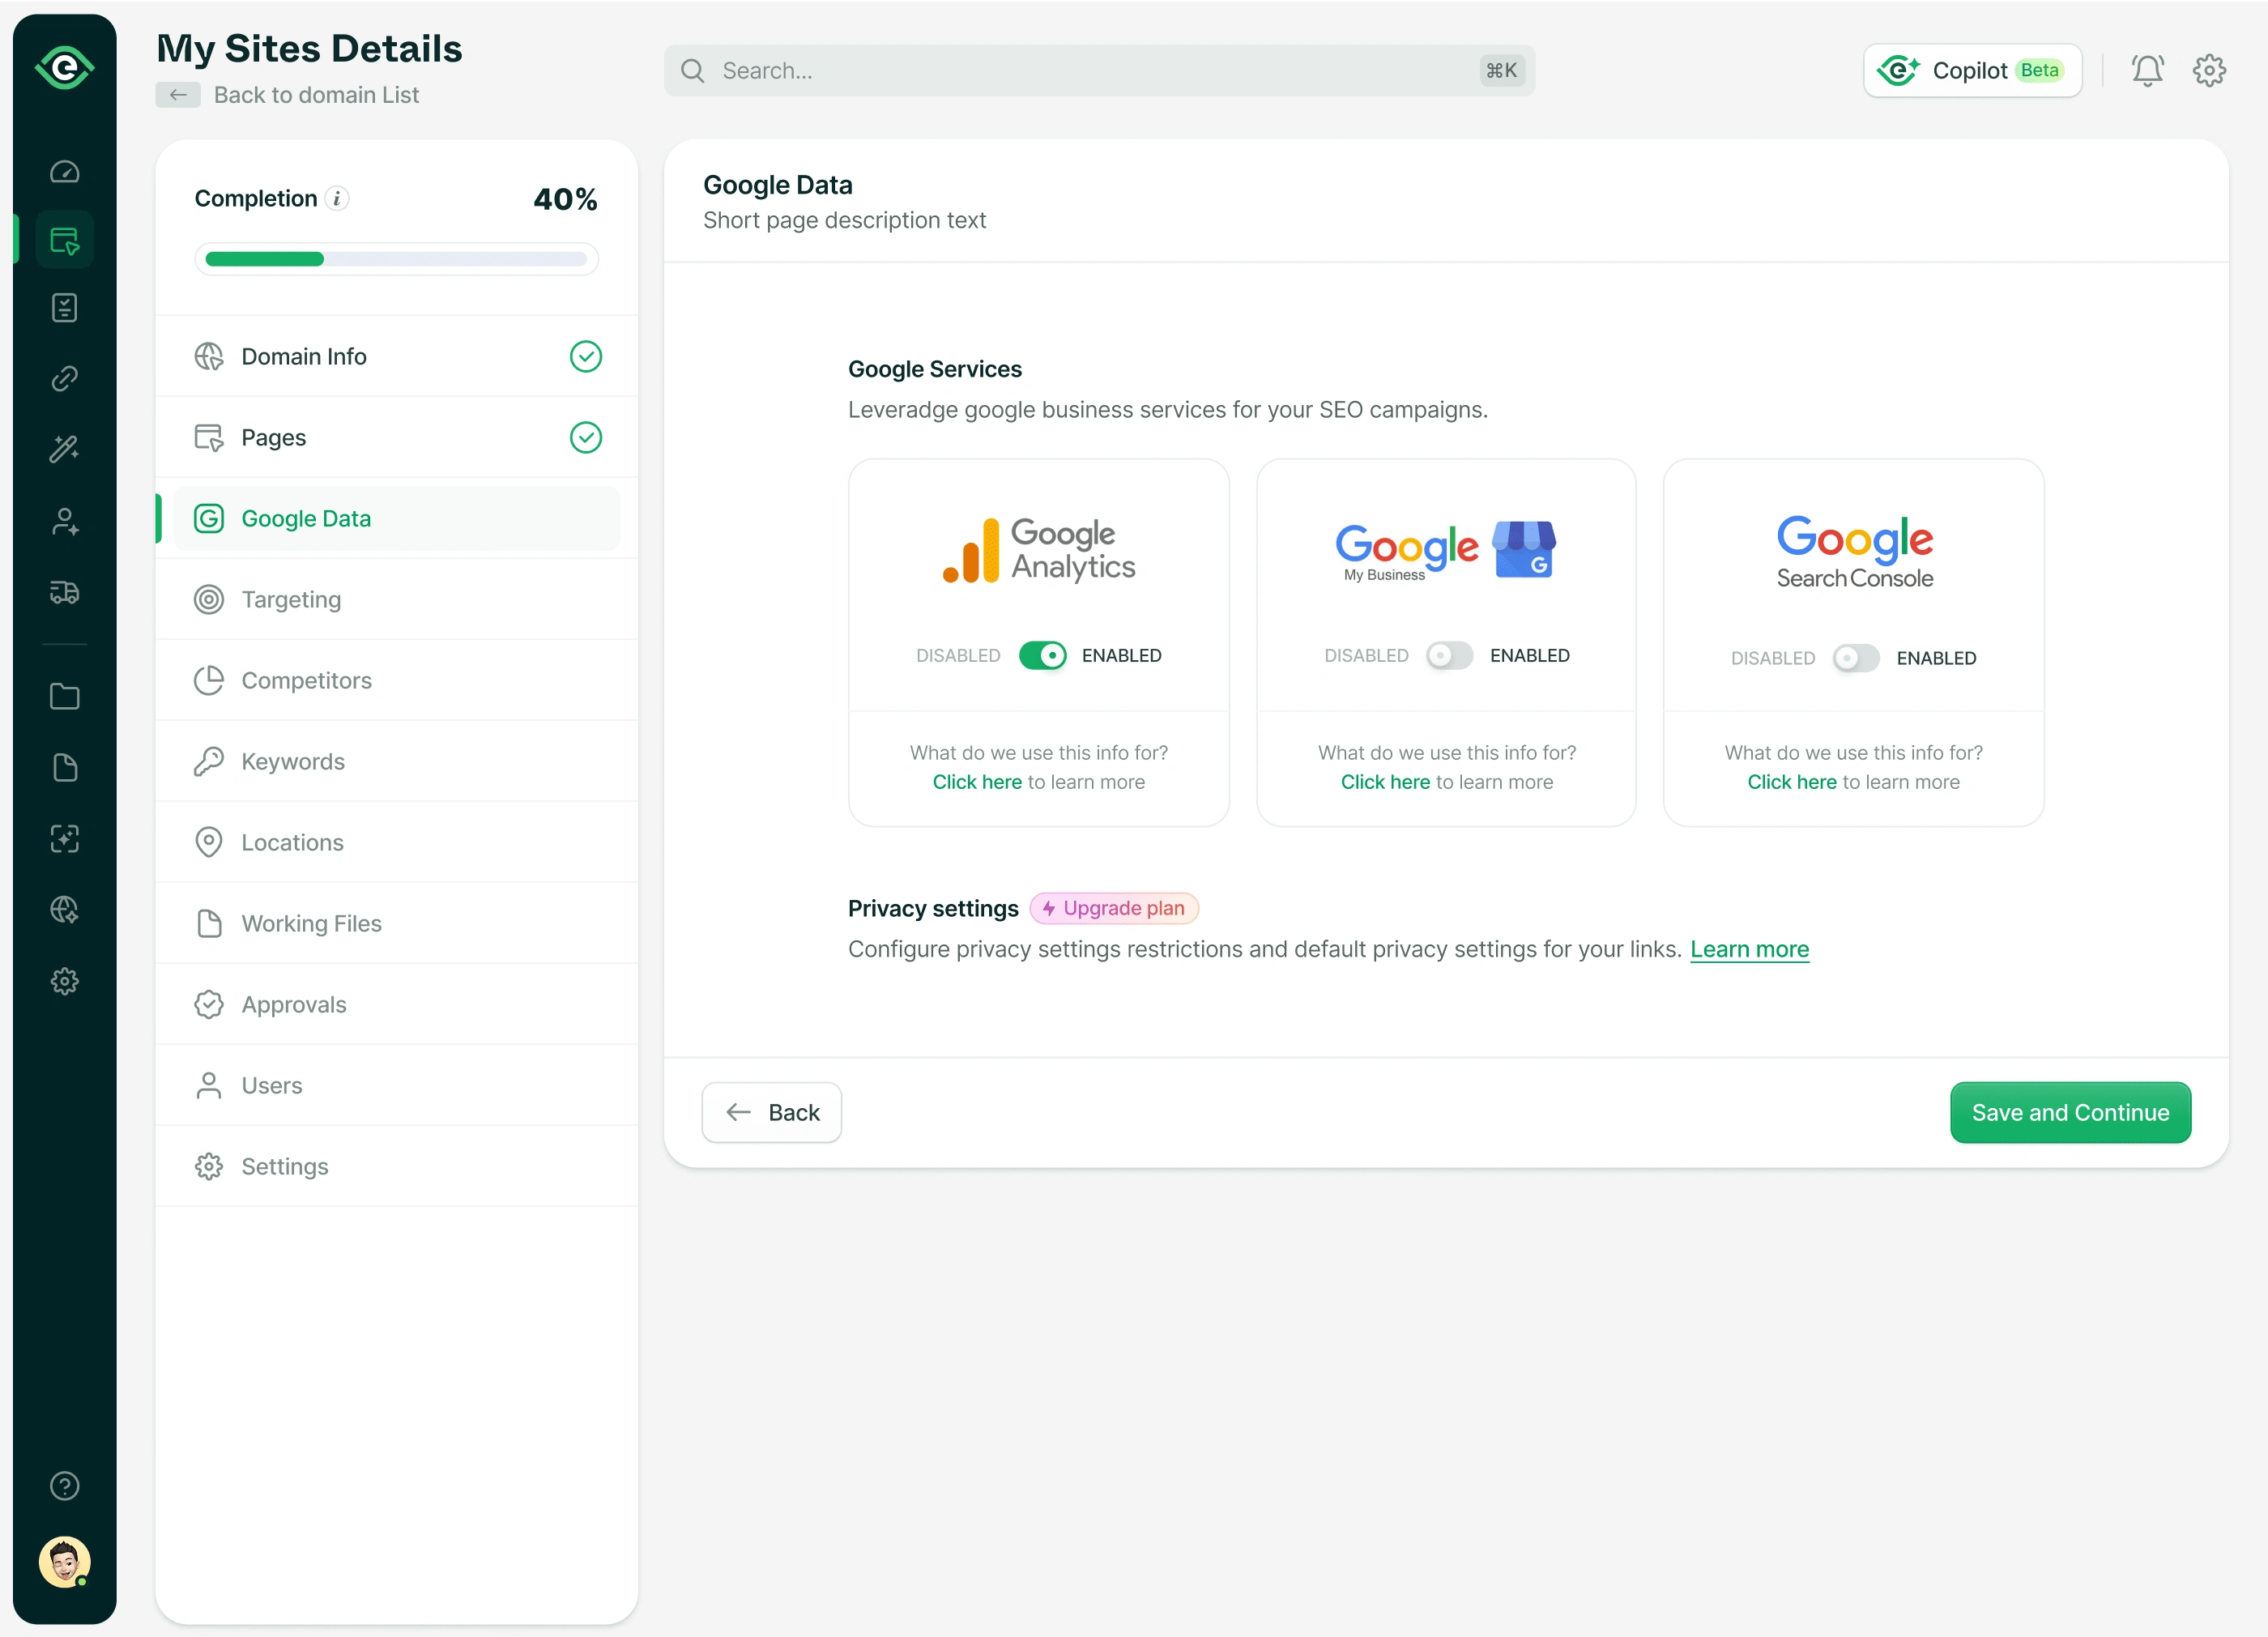Click the notification bell icon

[2147, 70]
